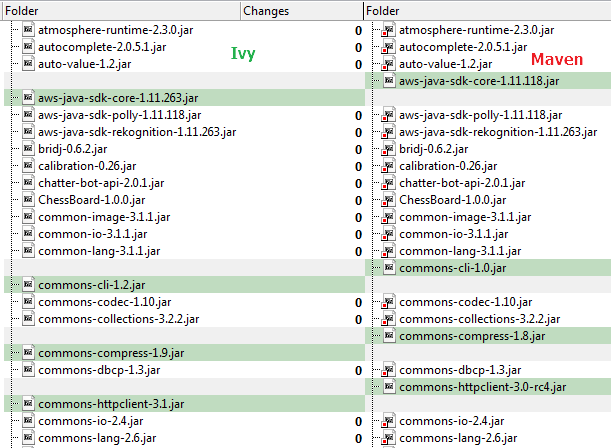The height and width of the screenshot is (448, 611).
Task: Select the left Folder column header
Action: [121, 11]
